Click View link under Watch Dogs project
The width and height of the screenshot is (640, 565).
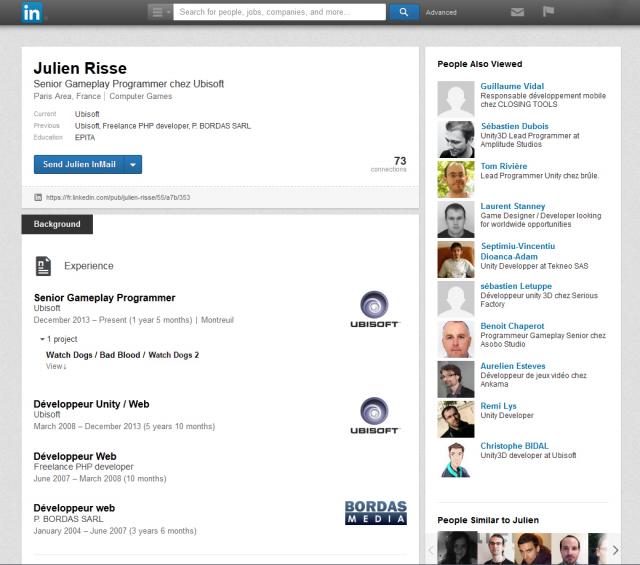(x=56, y=366)
